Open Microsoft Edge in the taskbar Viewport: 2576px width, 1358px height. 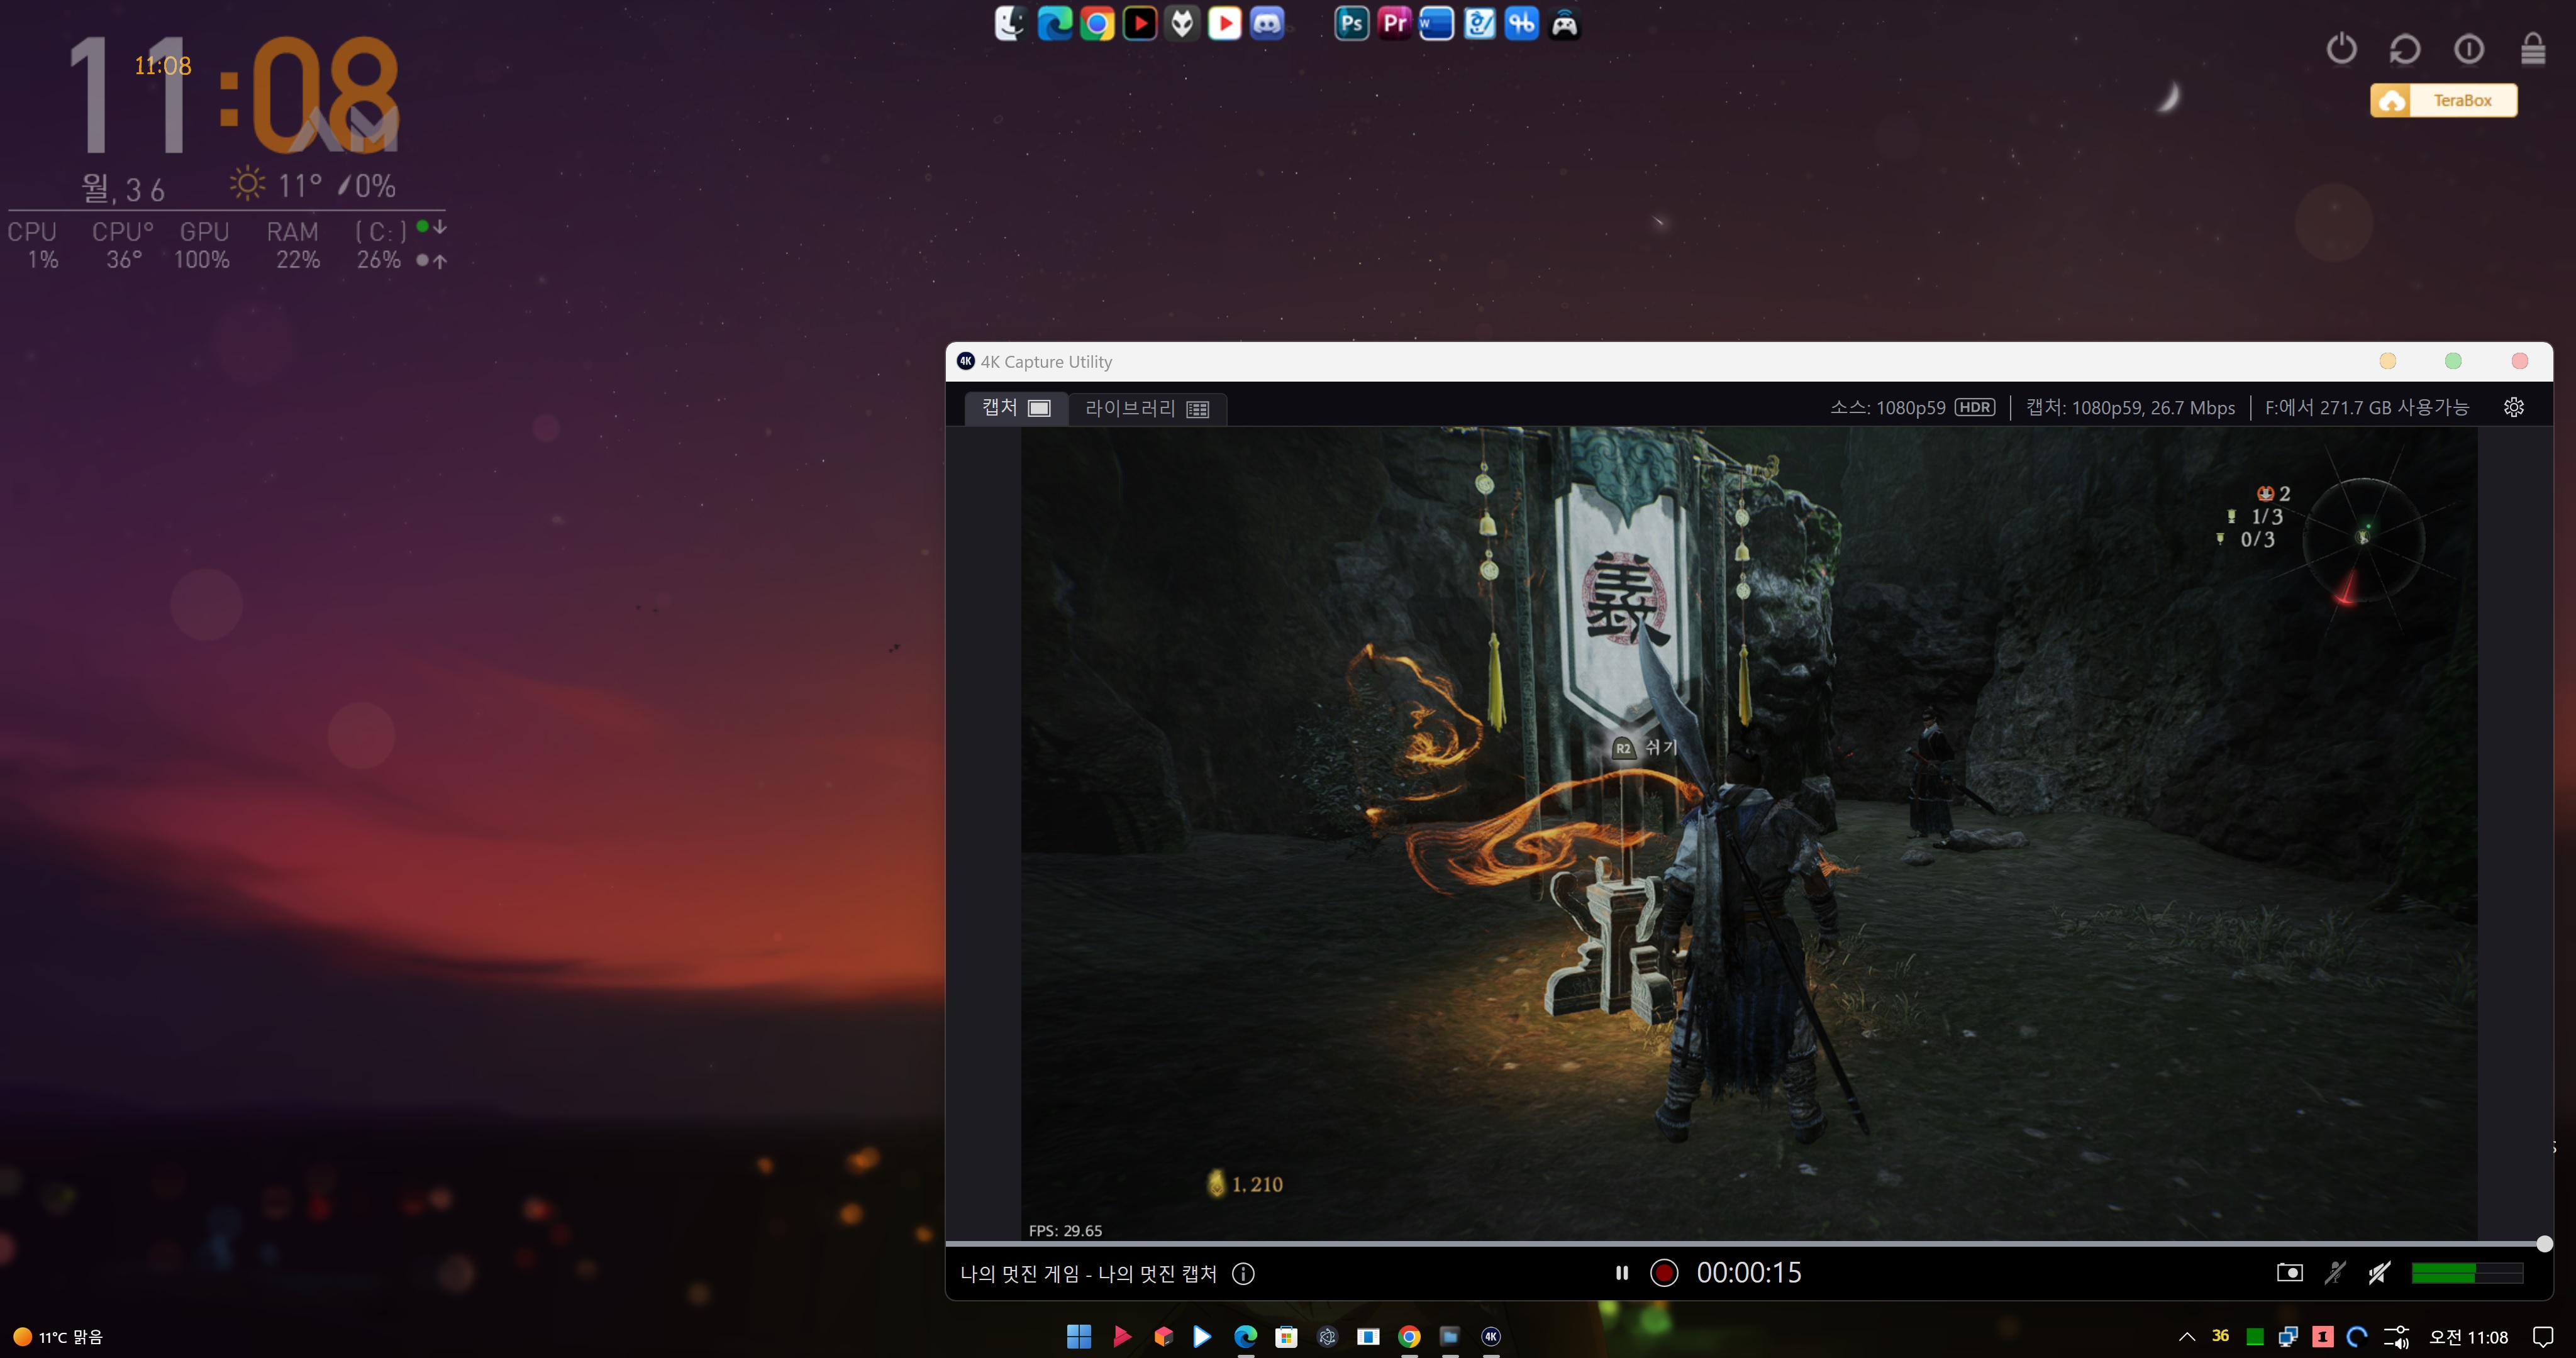tap(1245, 1336)
